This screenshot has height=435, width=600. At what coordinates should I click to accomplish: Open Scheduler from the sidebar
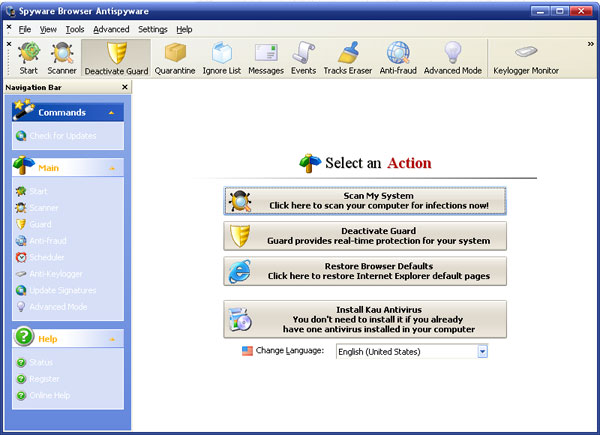[x=40, y=257]
